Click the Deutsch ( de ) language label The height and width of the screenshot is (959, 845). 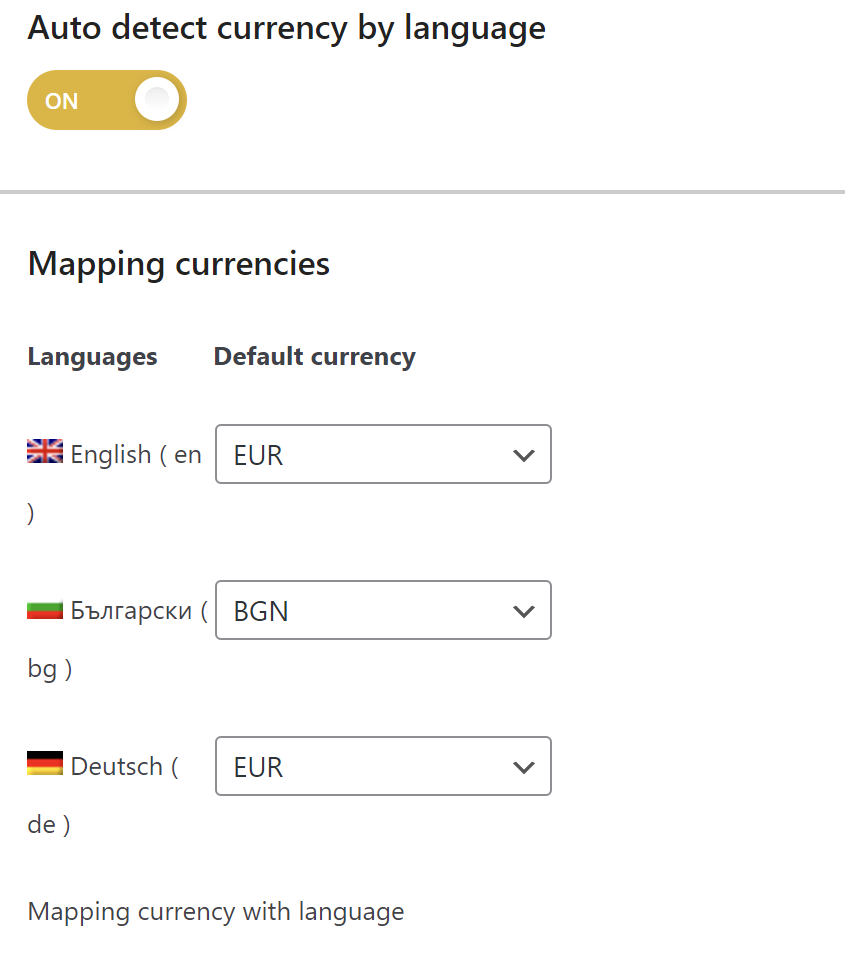pos(123,767)
